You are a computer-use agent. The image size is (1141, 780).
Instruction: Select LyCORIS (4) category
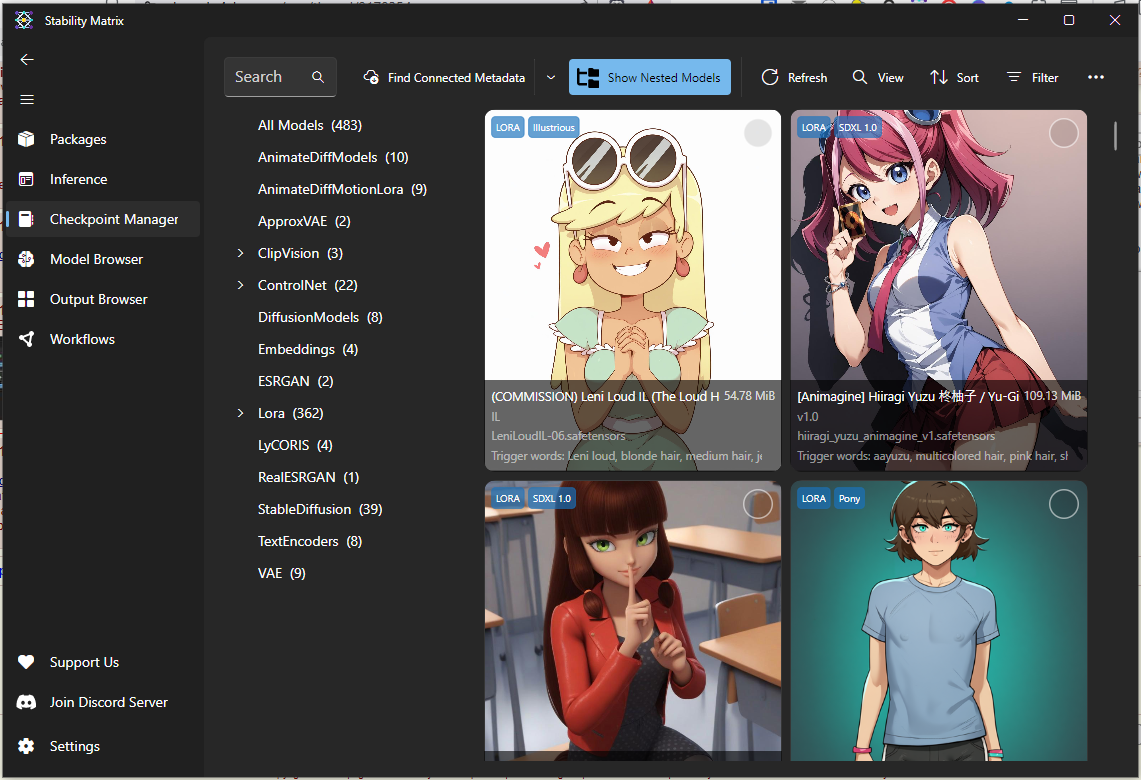pos(295,445)
